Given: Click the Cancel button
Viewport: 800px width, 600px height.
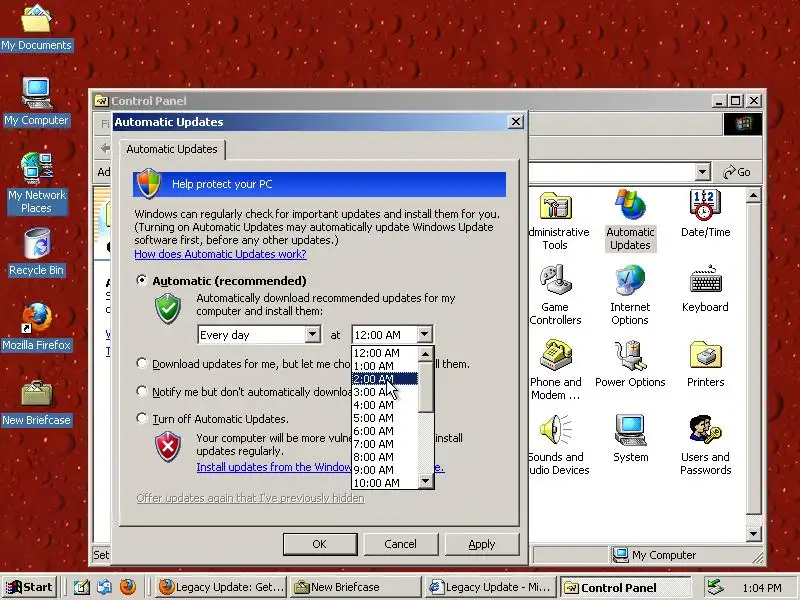Looking at the screenshot, I should click(401, 544).
